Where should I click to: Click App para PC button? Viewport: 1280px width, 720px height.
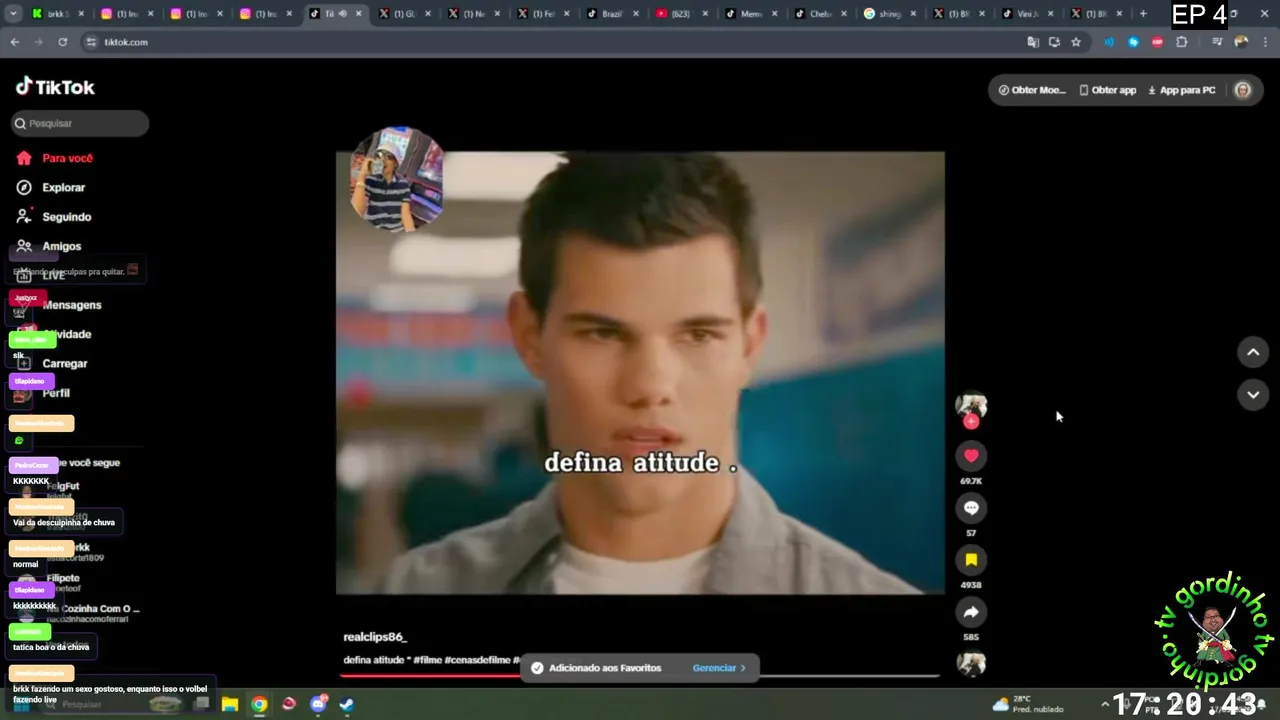pyautogui.click(x=1182, y=90)
